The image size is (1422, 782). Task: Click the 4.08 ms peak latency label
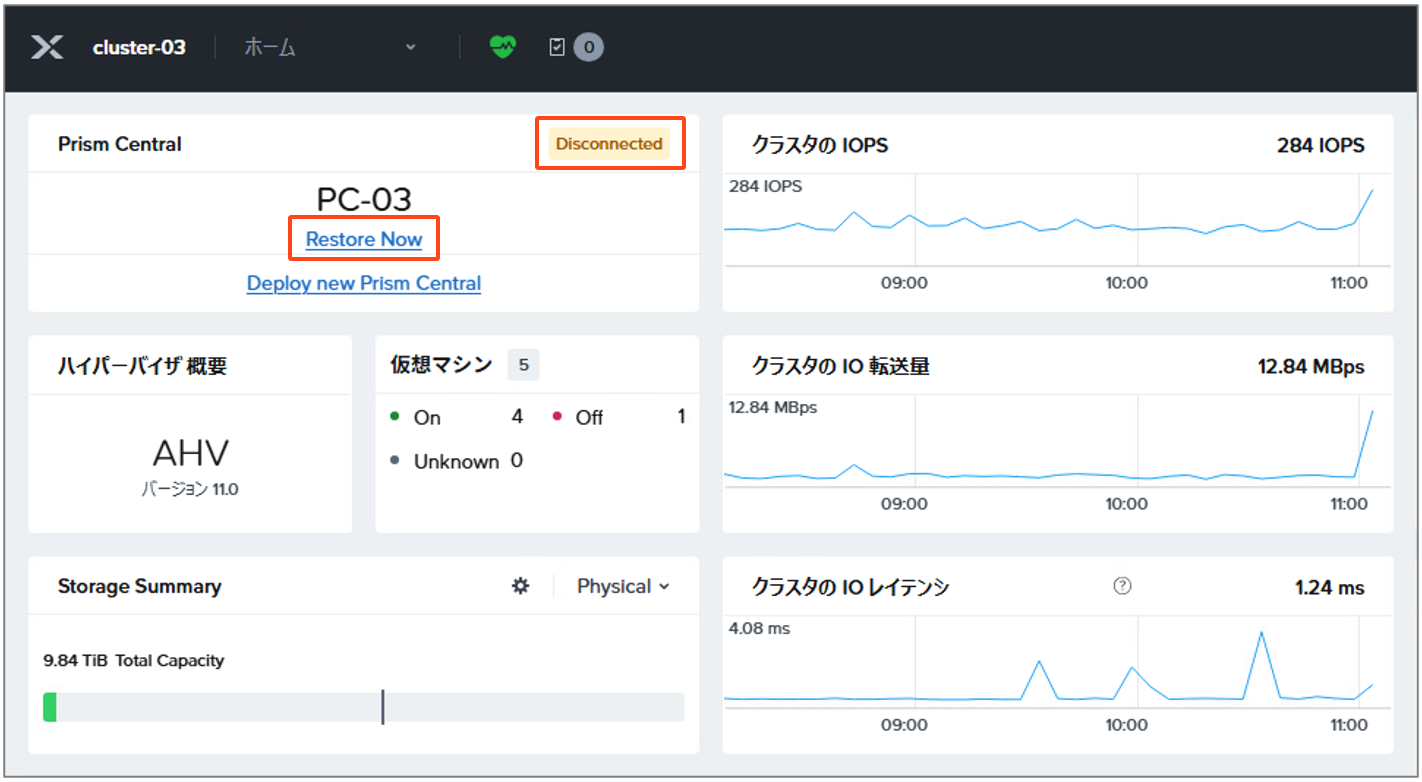[x=759, y=628]
